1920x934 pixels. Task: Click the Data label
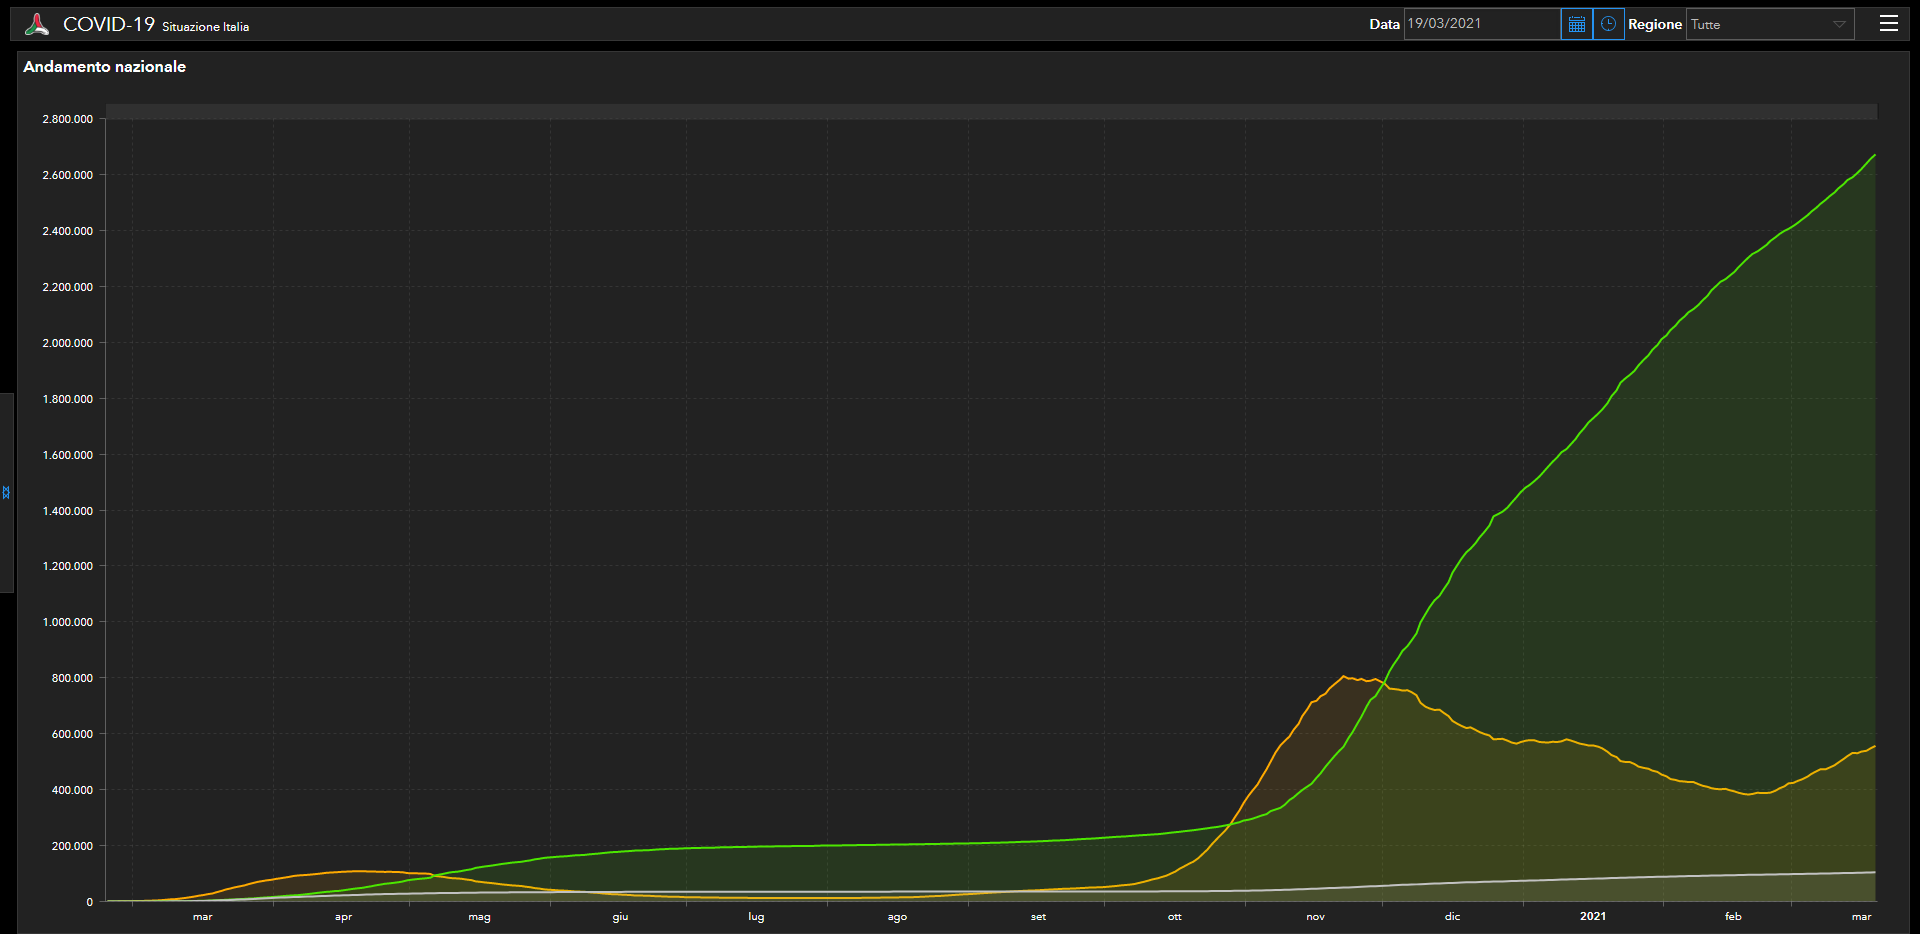[x=1384, y=24]
